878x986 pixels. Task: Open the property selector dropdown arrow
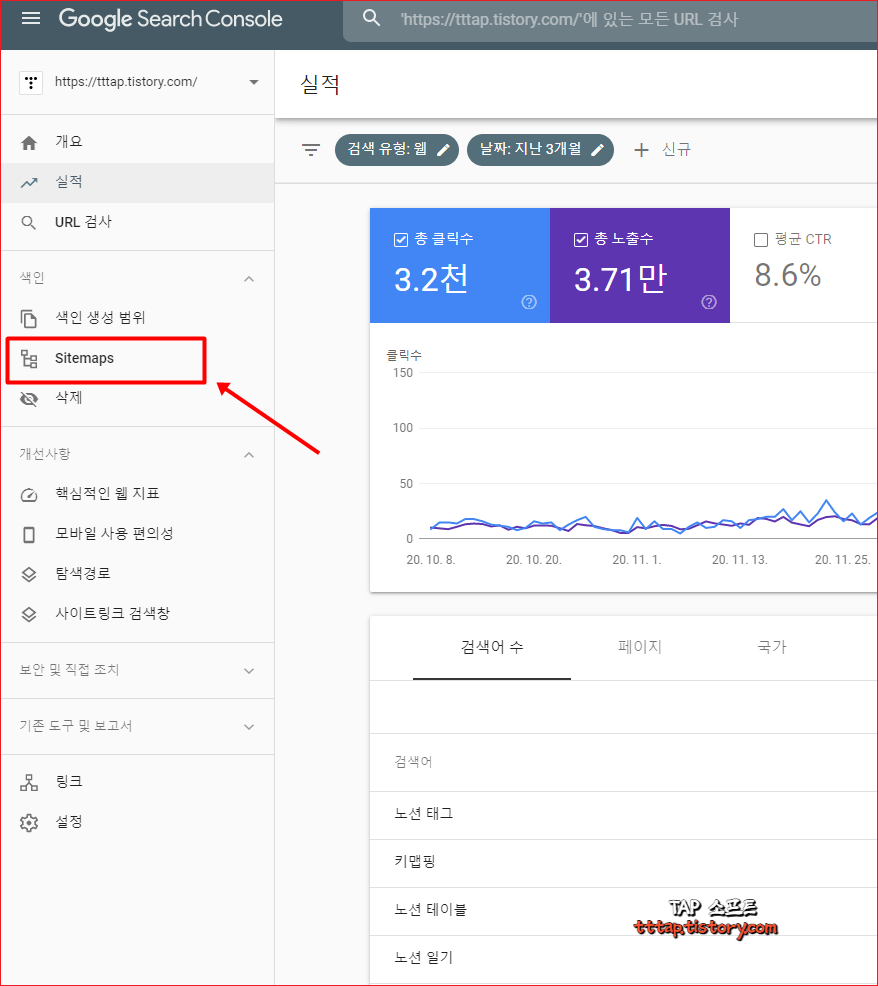pyautogui.click(x=253, y=82)
